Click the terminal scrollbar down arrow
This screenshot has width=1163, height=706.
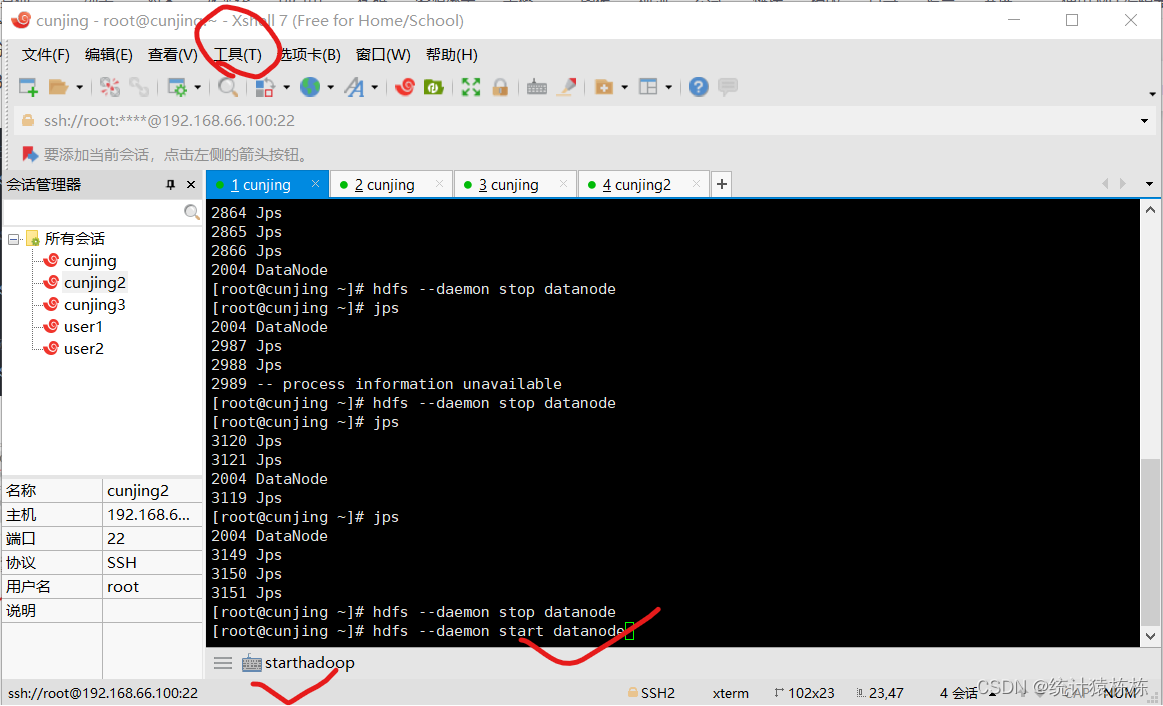(1150, 636)
